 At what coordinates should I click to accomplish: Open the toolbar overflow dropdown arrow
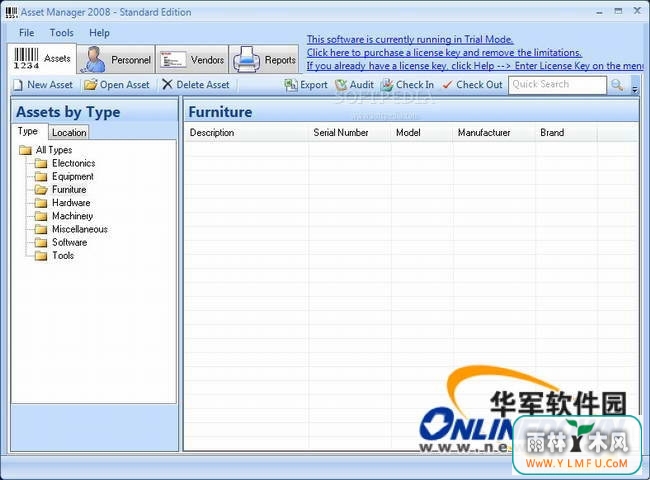[x=635, y=89]
